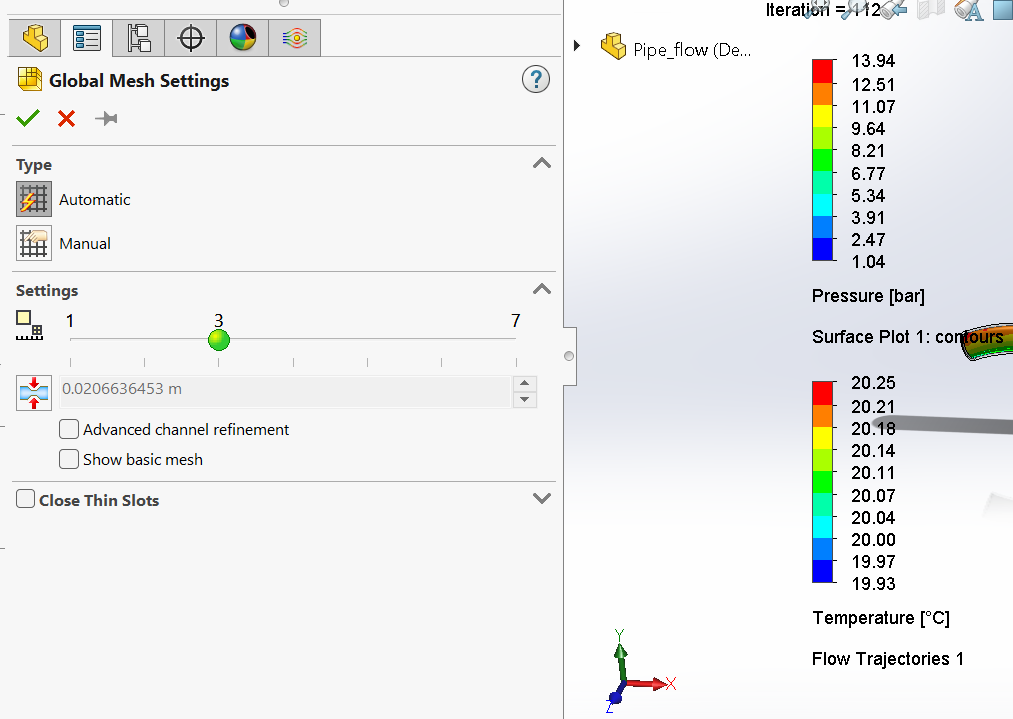Click the 19.93 temperature minimum value
The height and width of the screenshot is (719, 1013).
[x=873, y=583]
